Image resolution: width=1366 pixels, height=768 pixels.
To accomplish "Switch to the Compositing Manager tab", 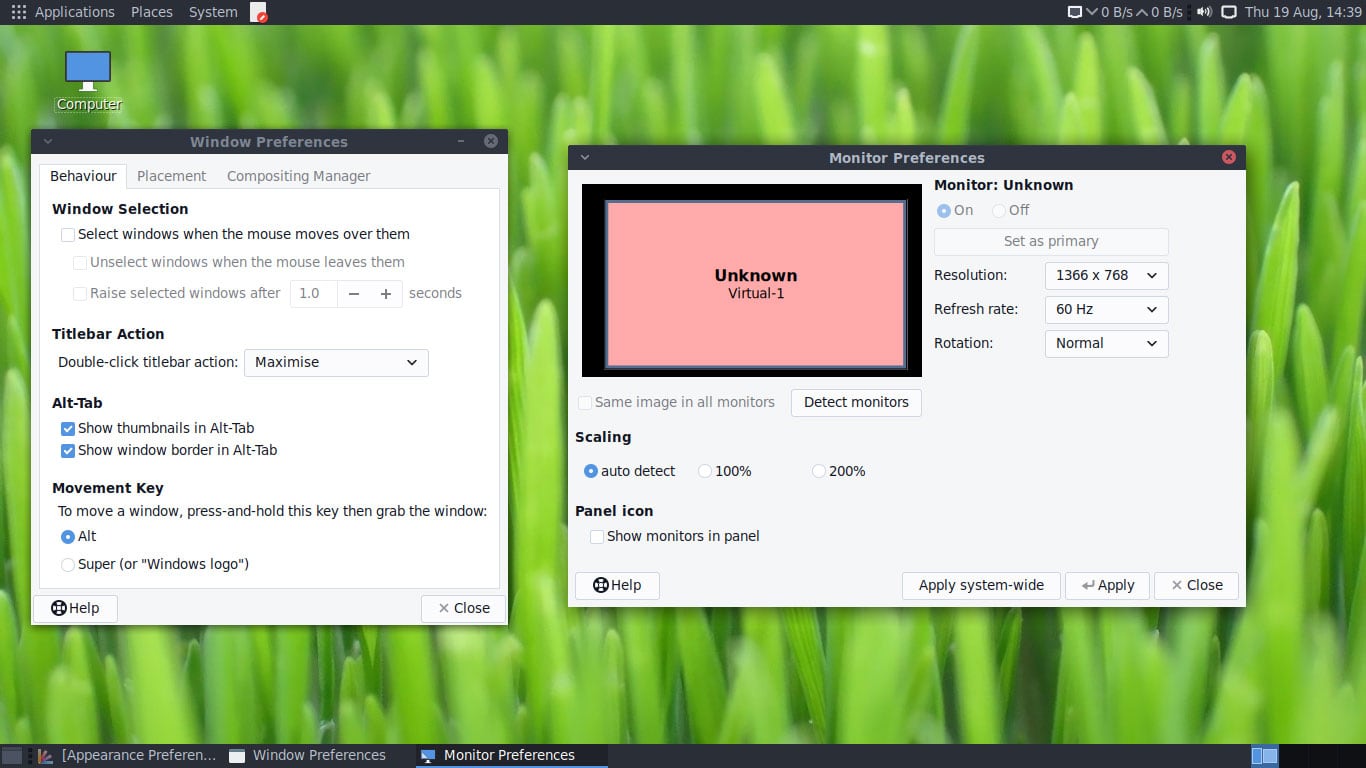I will [298, 176].
